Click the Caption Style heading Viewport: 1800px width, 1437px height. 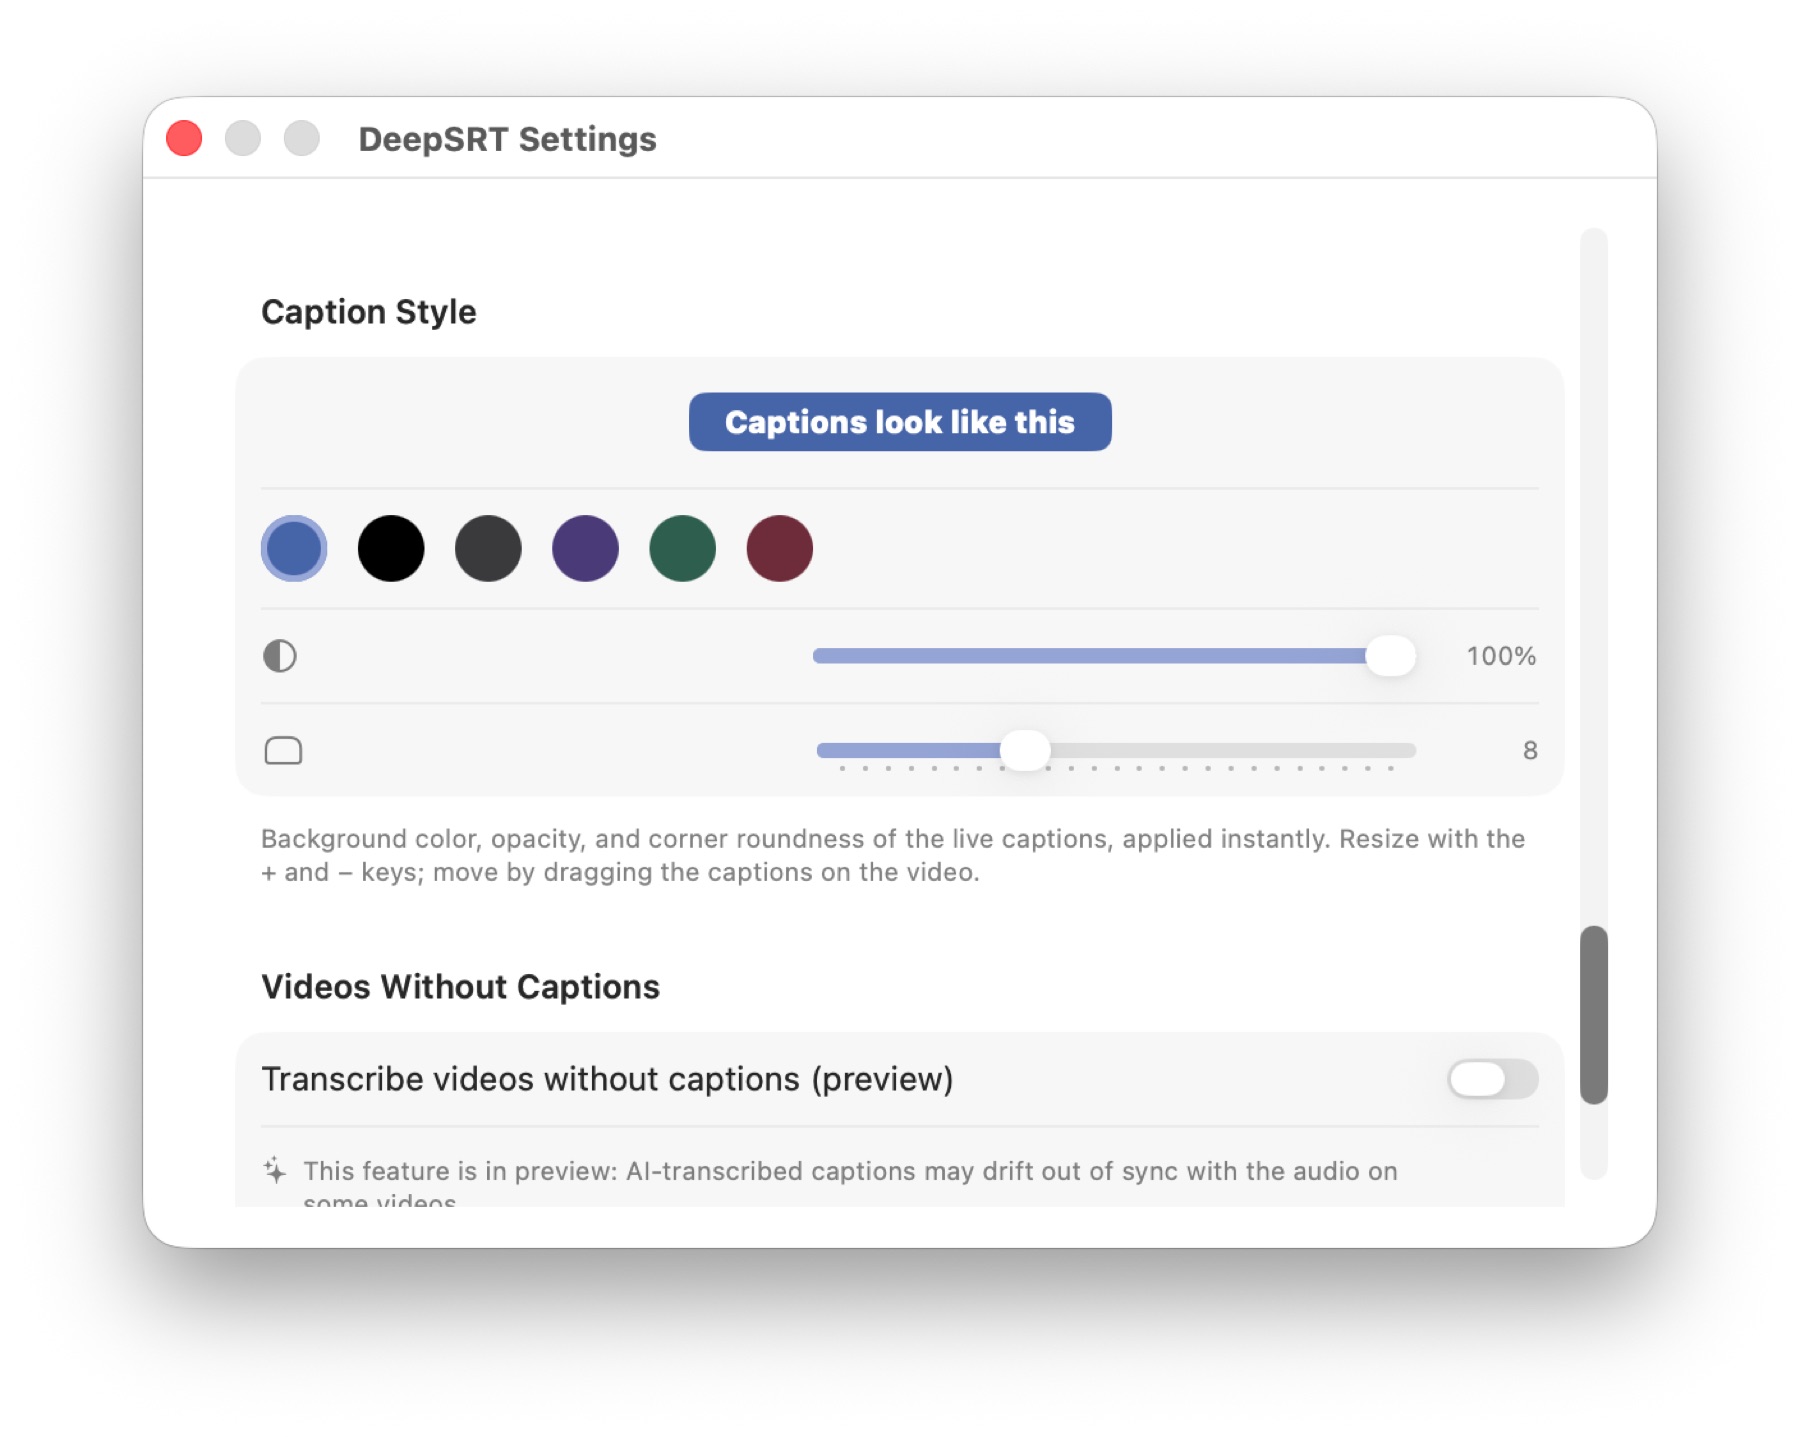369,312
